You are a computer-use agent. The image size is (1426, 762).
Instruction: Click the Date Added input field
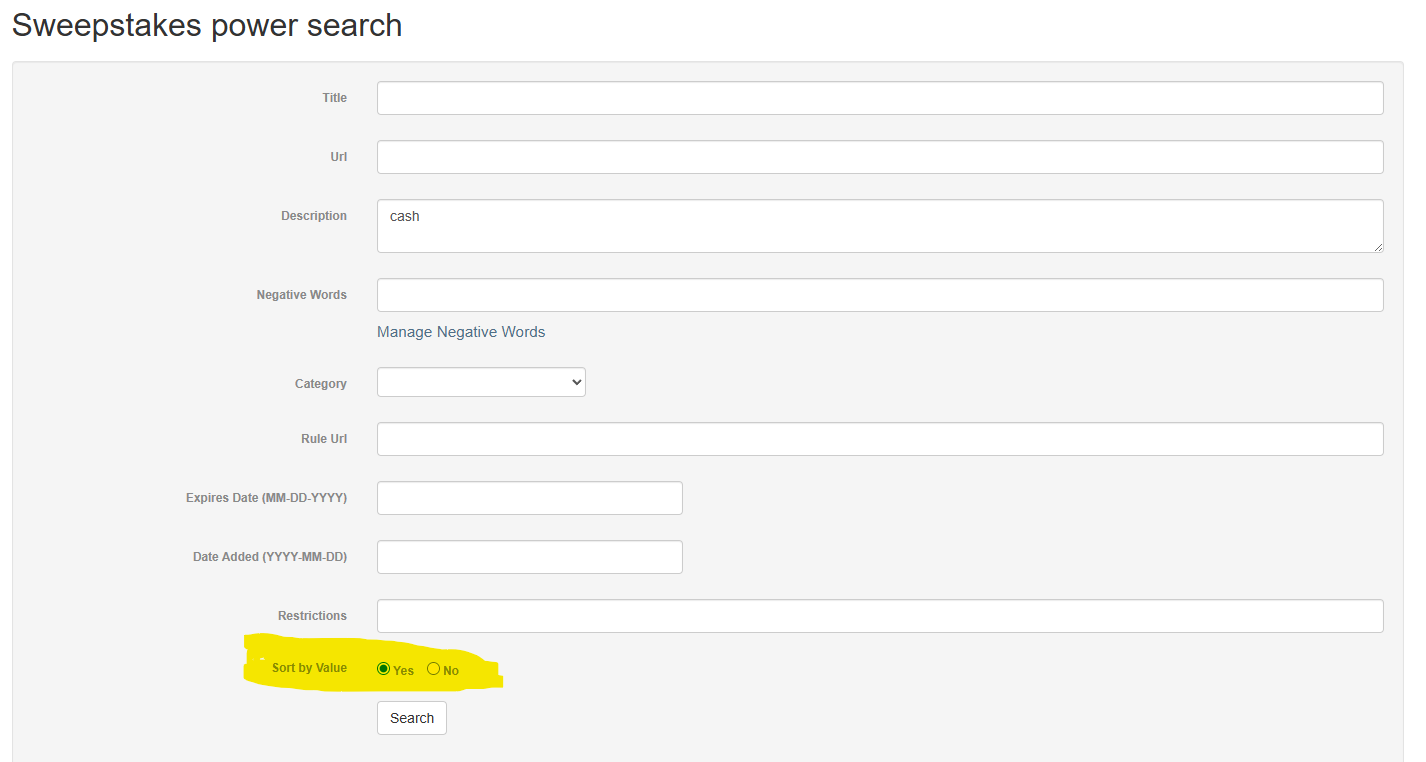coord(529,557)
